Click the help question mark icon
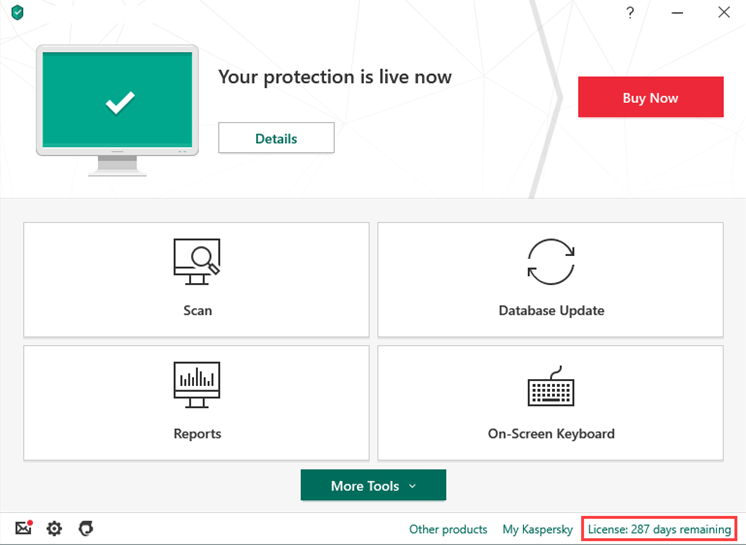This screenshot has width=746, height=545. (630, 12)
